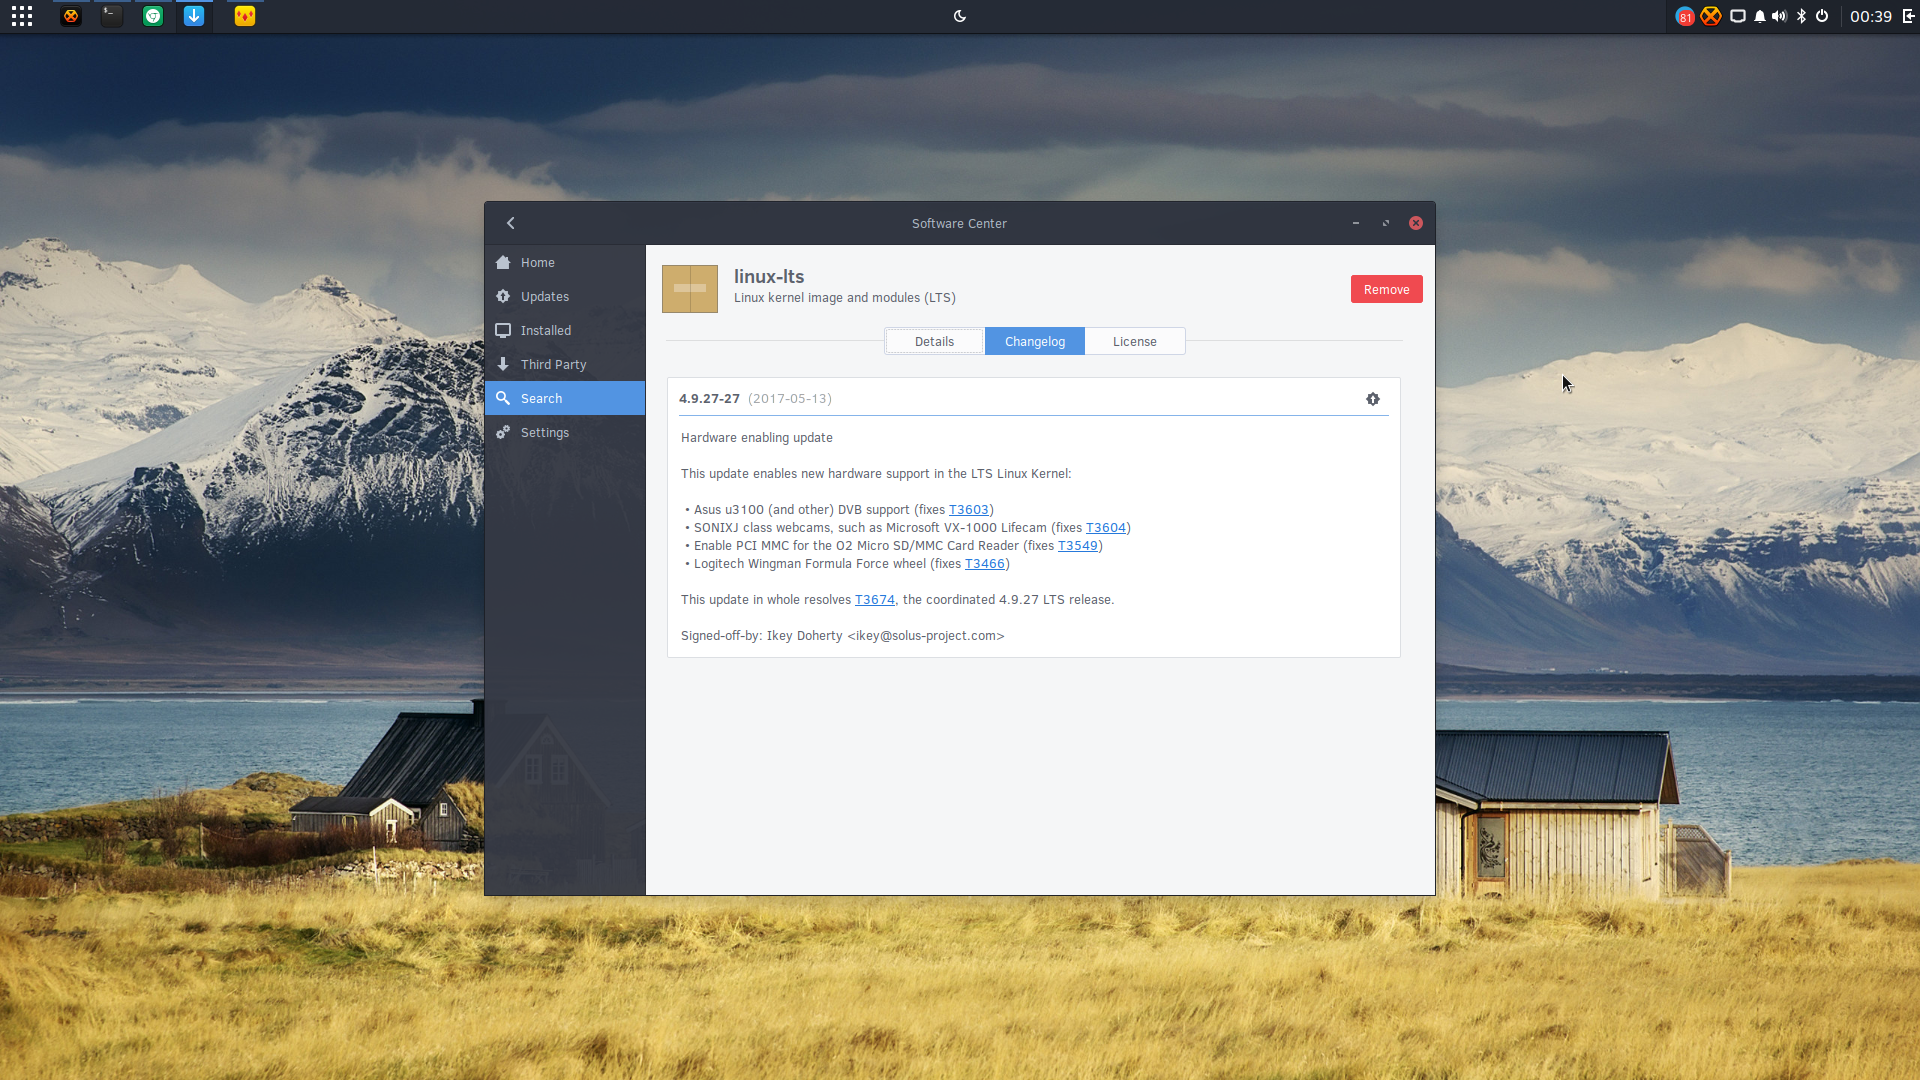
Task: Minimize the Software Center window
Action: point(1356,223)
